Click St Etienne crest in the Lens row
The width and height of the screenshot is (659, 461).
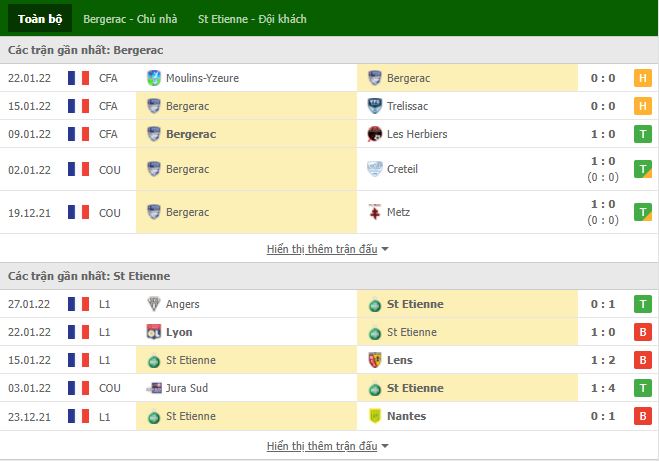pos(154,361)
